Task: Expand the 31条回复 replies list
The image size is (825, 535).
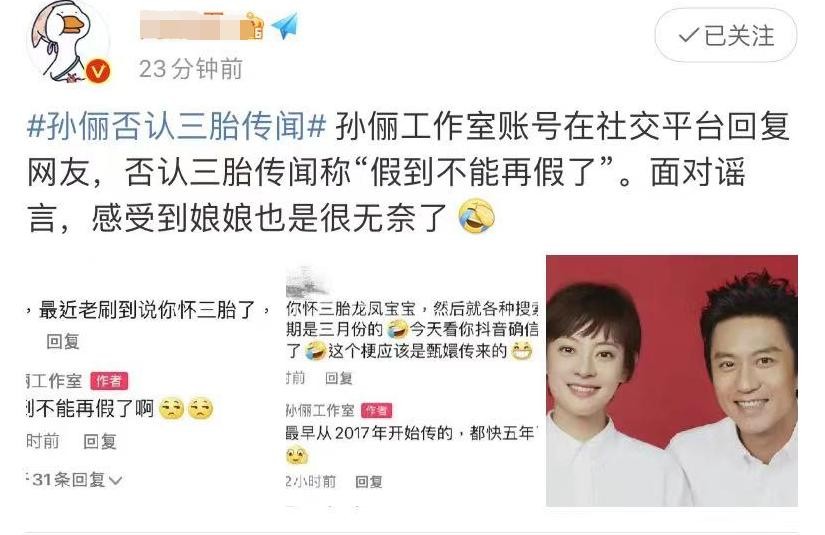Action: click(x=75, y=480)
